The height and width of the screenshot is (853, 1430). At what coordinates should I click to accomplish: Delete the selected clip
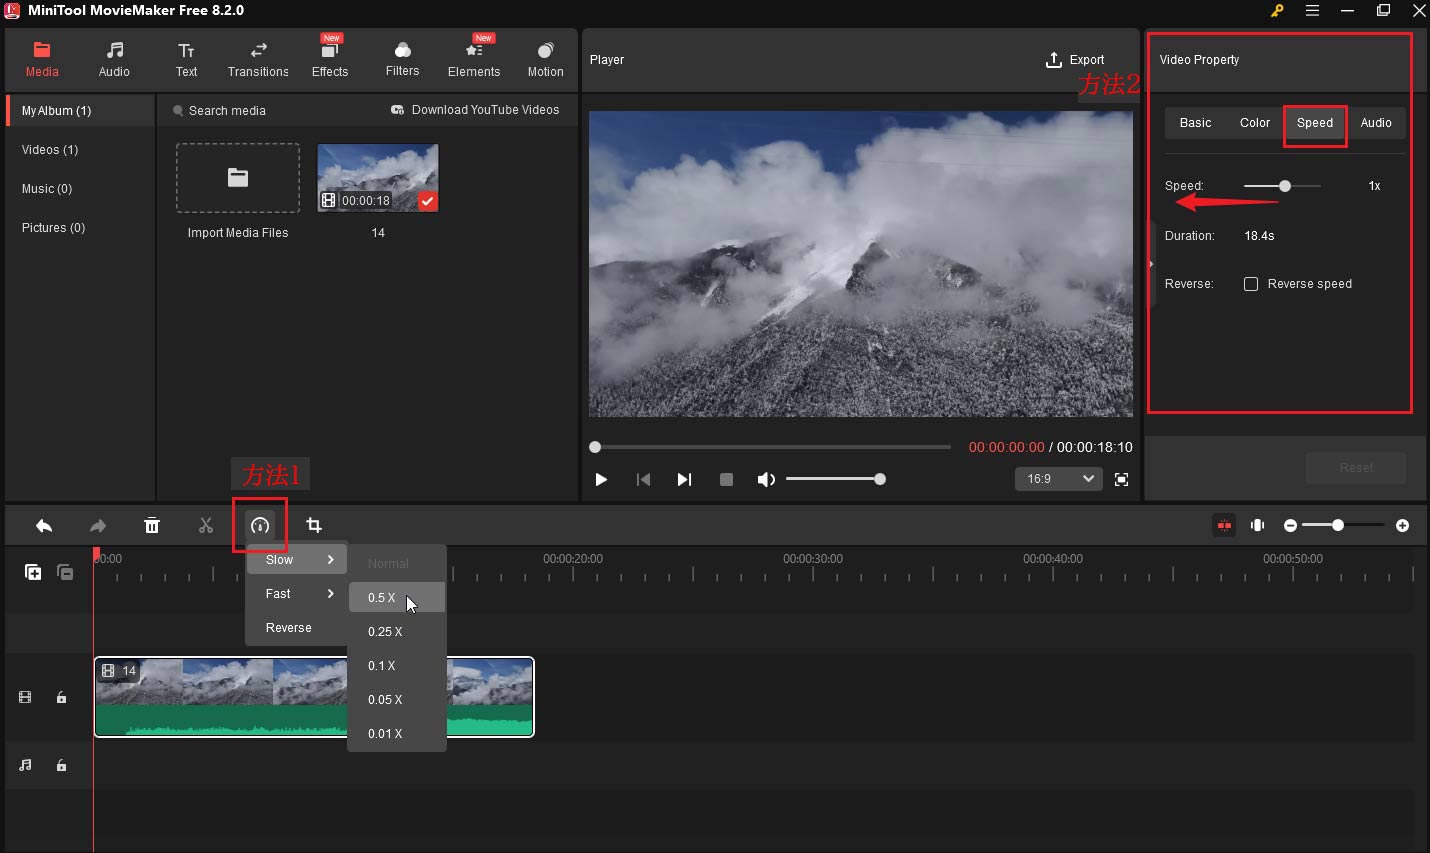point(152,525)
